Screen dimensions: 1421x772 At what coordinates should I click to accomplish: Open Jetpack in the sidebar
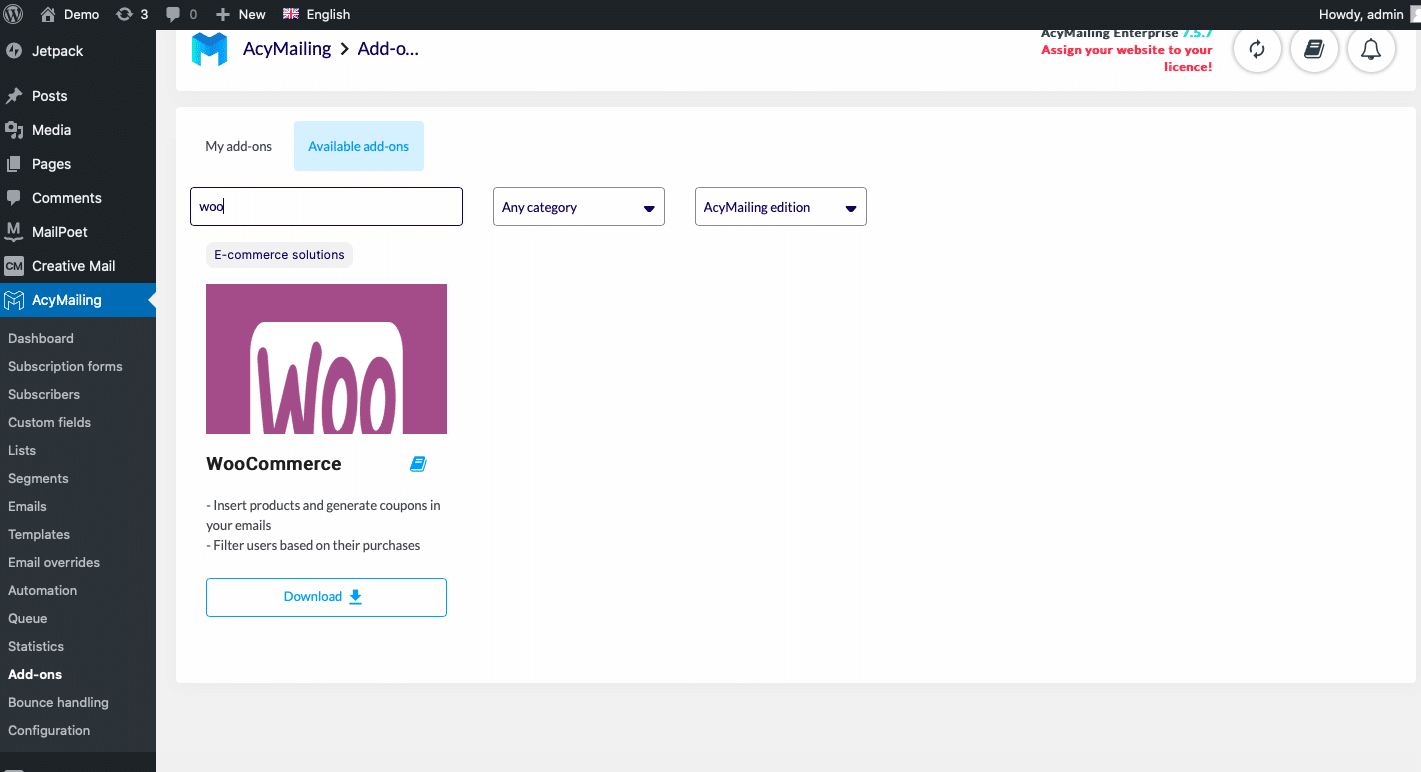coord(78,50)
